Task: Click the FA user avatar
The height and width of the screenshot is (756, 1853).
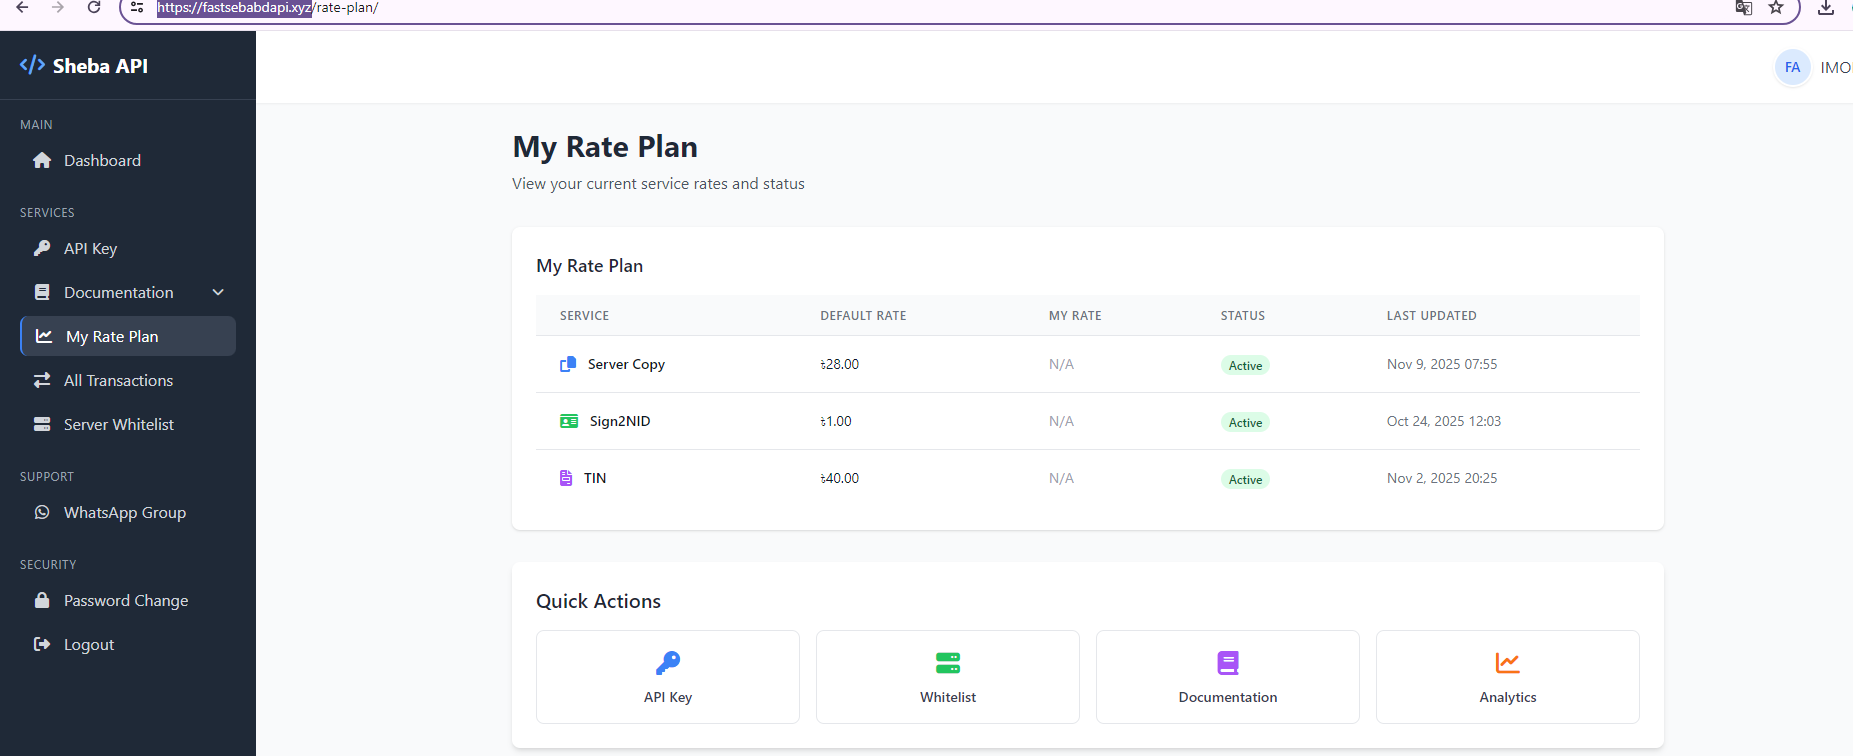Action: point(1792,67)
